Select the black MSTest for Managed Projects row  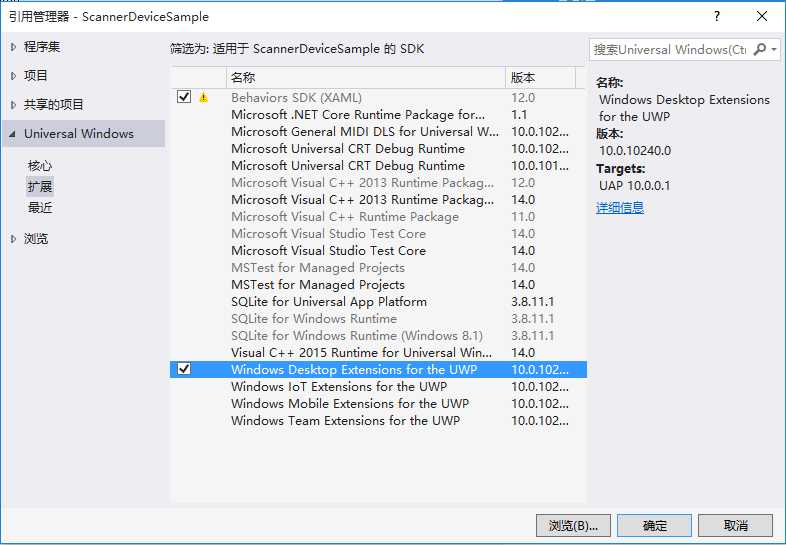point(378,285)
